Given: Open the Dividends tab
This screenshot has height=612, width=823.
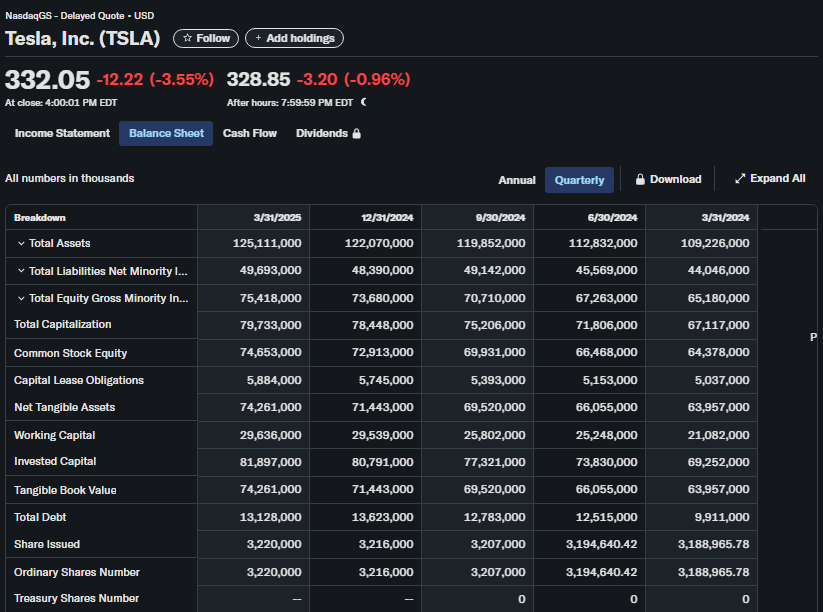Looking at the screenshot, I should 328,133.
